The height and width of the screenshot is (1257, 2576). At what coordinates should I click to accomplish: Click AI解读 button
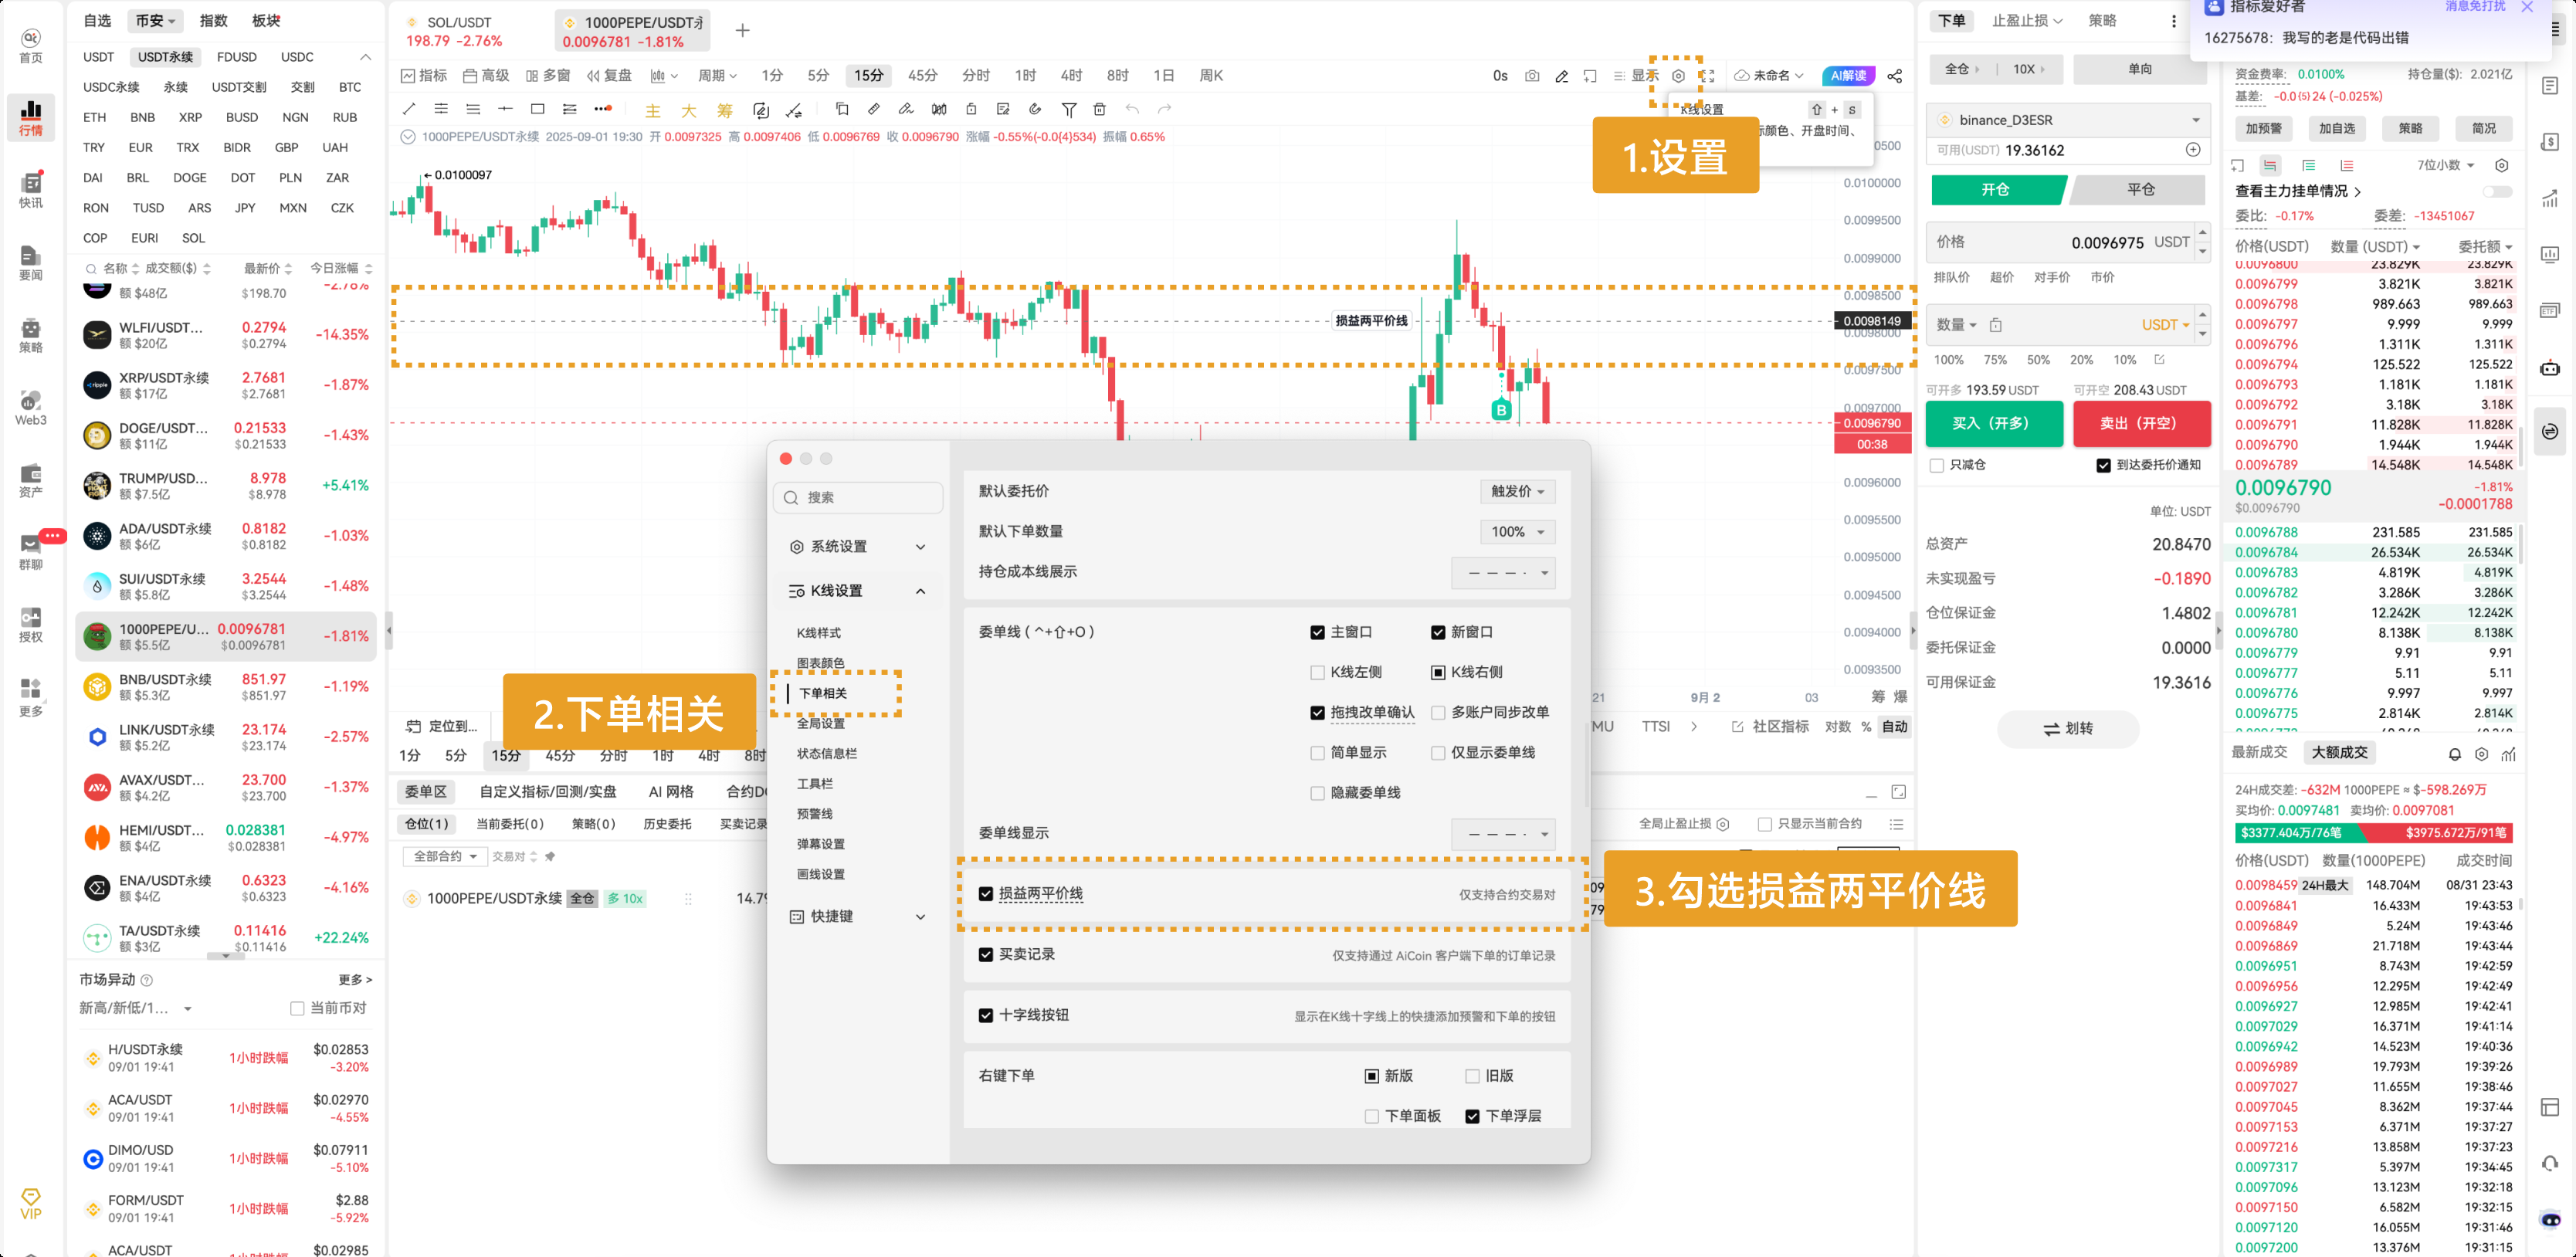click(x=1848, y=76)
